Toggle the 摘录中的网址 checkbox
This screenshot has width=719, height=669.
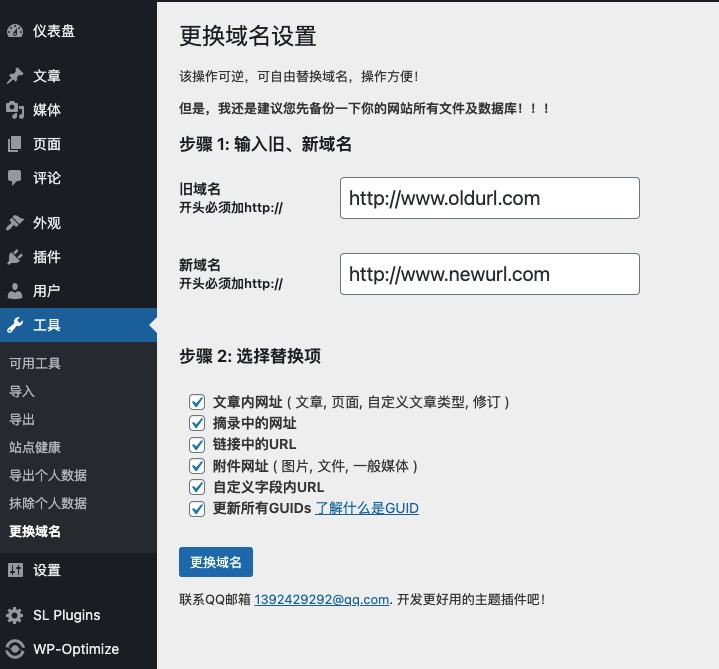click(x=197, y=423)
